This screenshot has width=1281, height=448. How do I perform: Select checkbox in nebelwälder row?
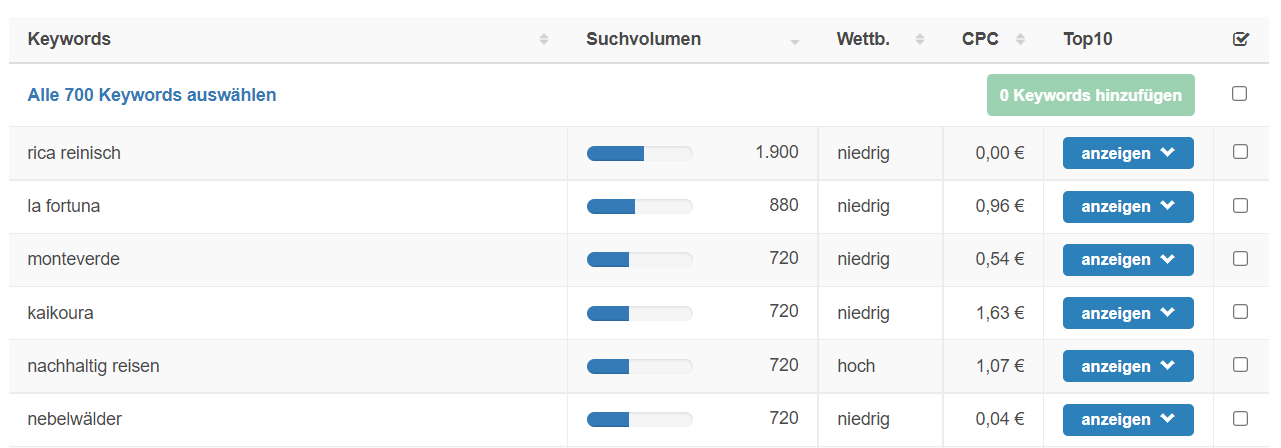[1240, 418]
